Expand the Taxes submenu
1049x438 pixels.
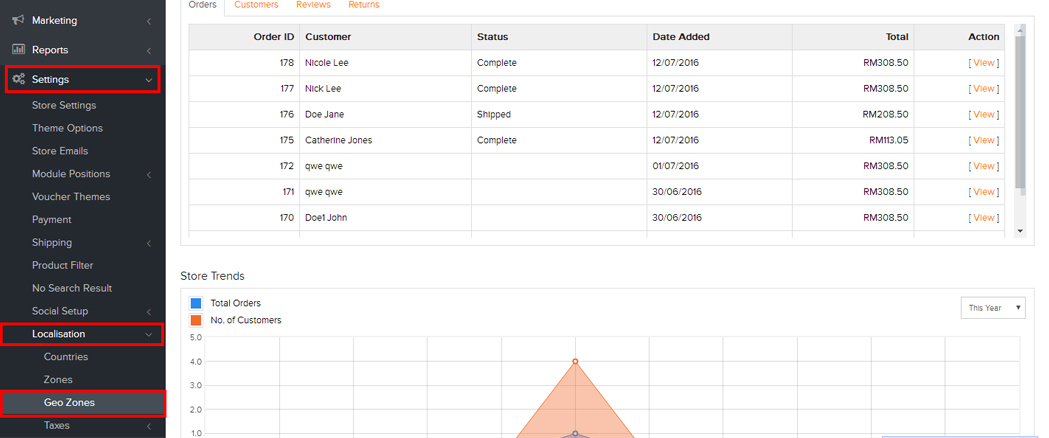[x=149, y=426]
